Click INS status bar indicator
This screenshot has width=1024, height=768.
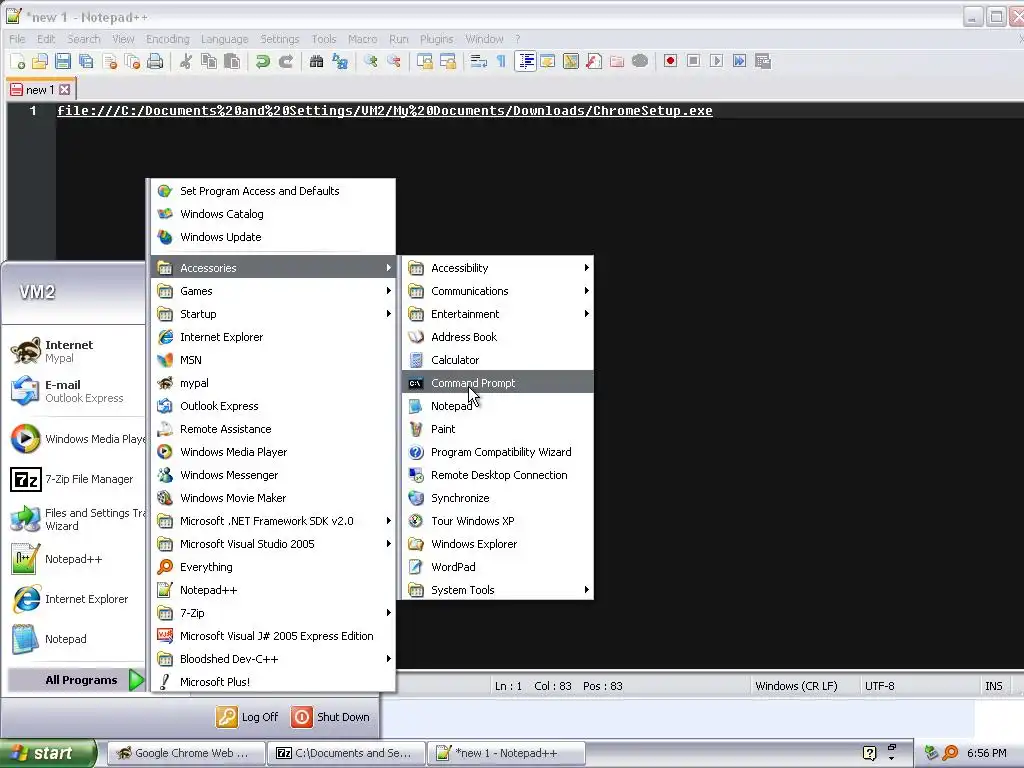993,686
